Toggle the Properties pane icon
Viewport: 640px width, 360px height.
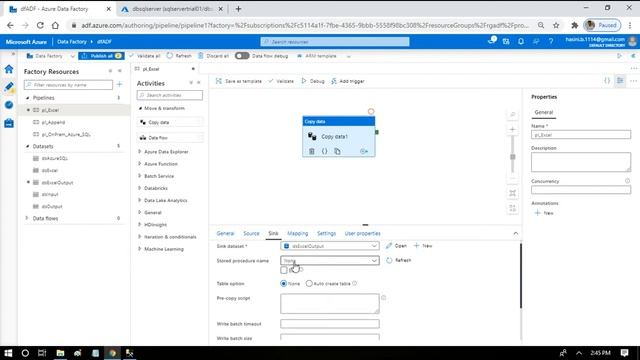[x=620, y=81]
